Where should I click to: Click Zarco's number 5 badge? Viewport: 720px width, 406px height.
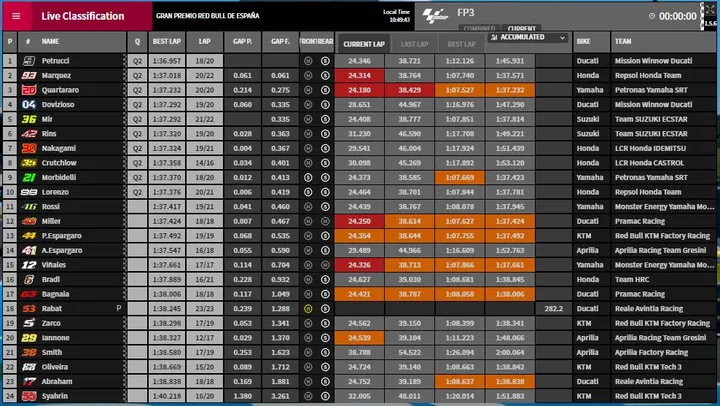(x=29, y=323)
